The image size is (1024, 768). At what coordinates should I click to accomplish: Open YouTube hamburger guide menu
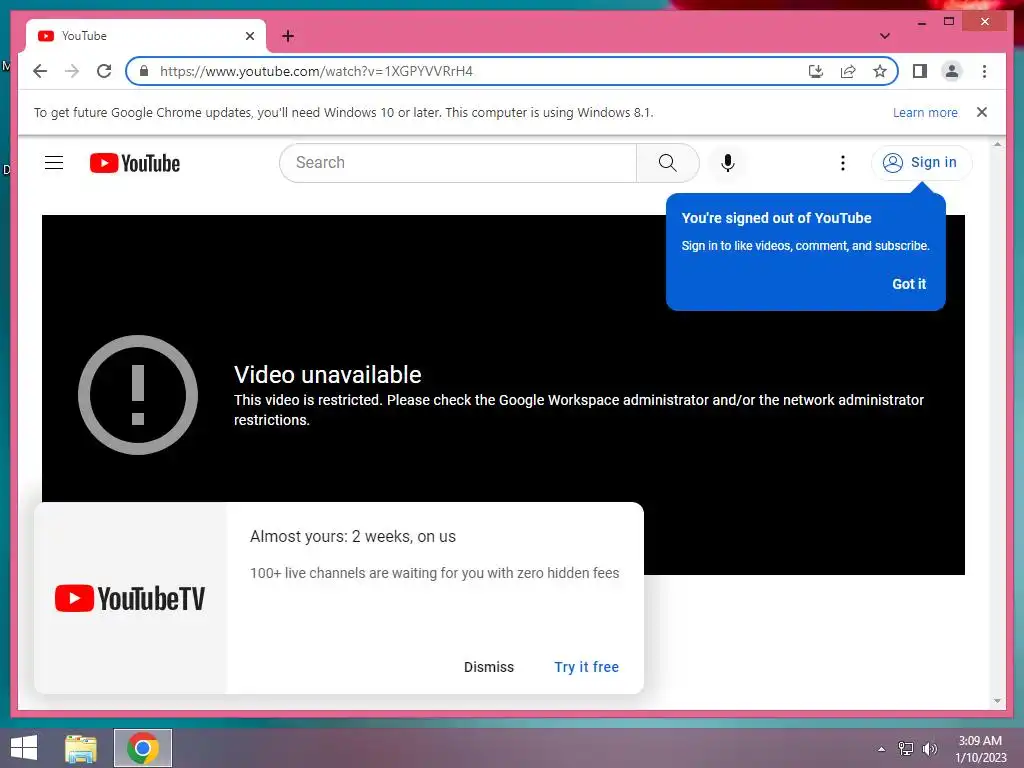pyautogui.click(x=54, y=163)
